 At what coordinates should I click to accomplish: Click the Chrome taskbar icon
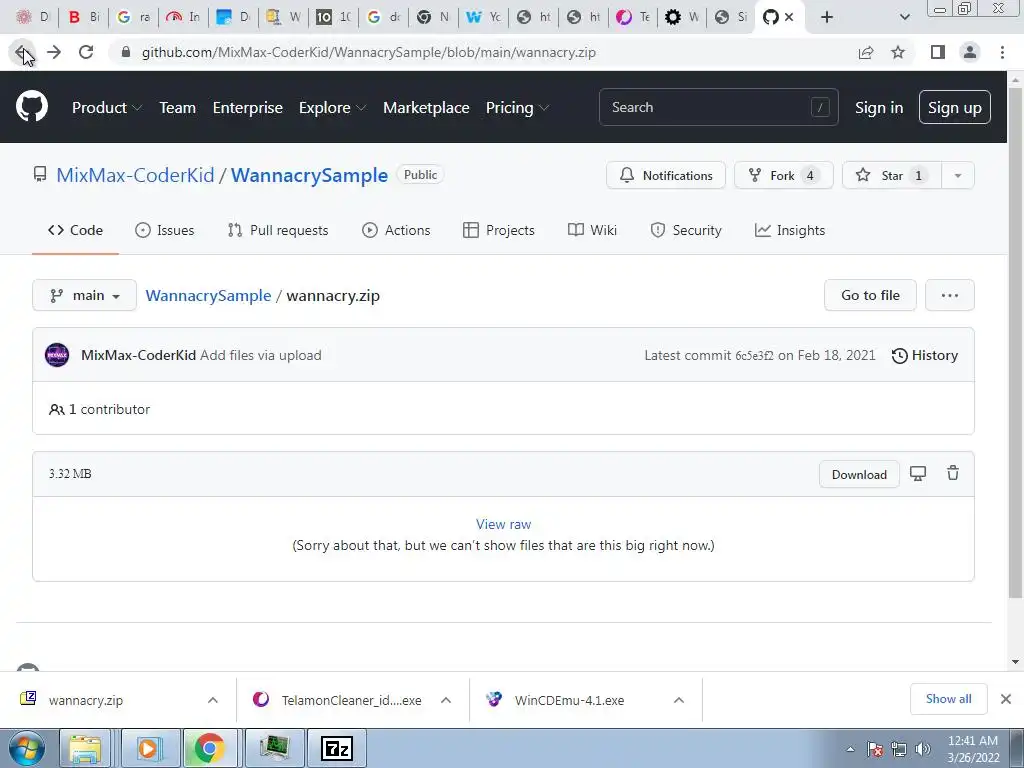pyautogui.click(x=209, y=748)
